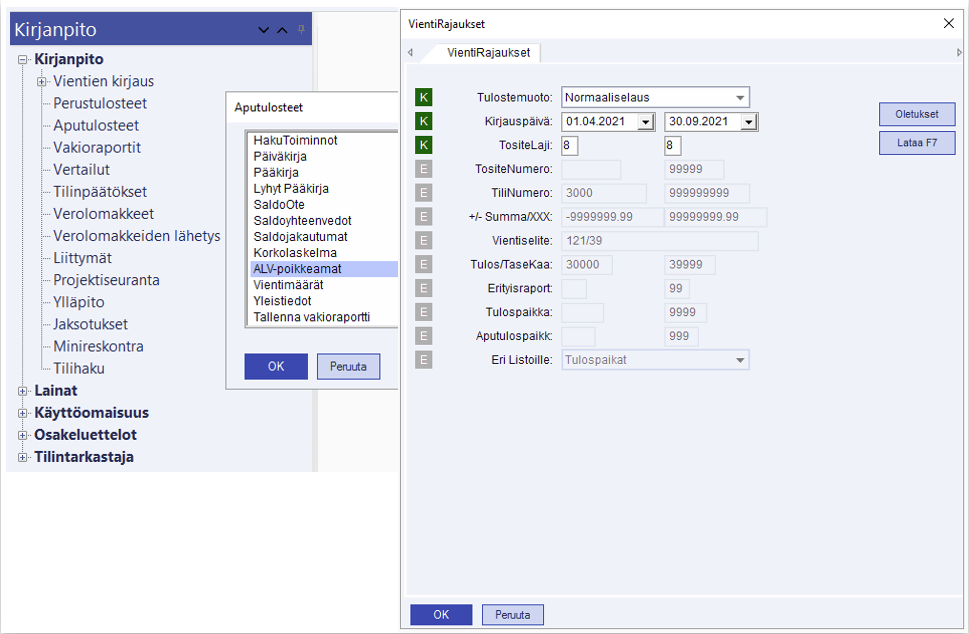Click the pin icon in Kirjanpito header
Image resolution: width=969 pixels, height=634 pixels.
(301, 30)
